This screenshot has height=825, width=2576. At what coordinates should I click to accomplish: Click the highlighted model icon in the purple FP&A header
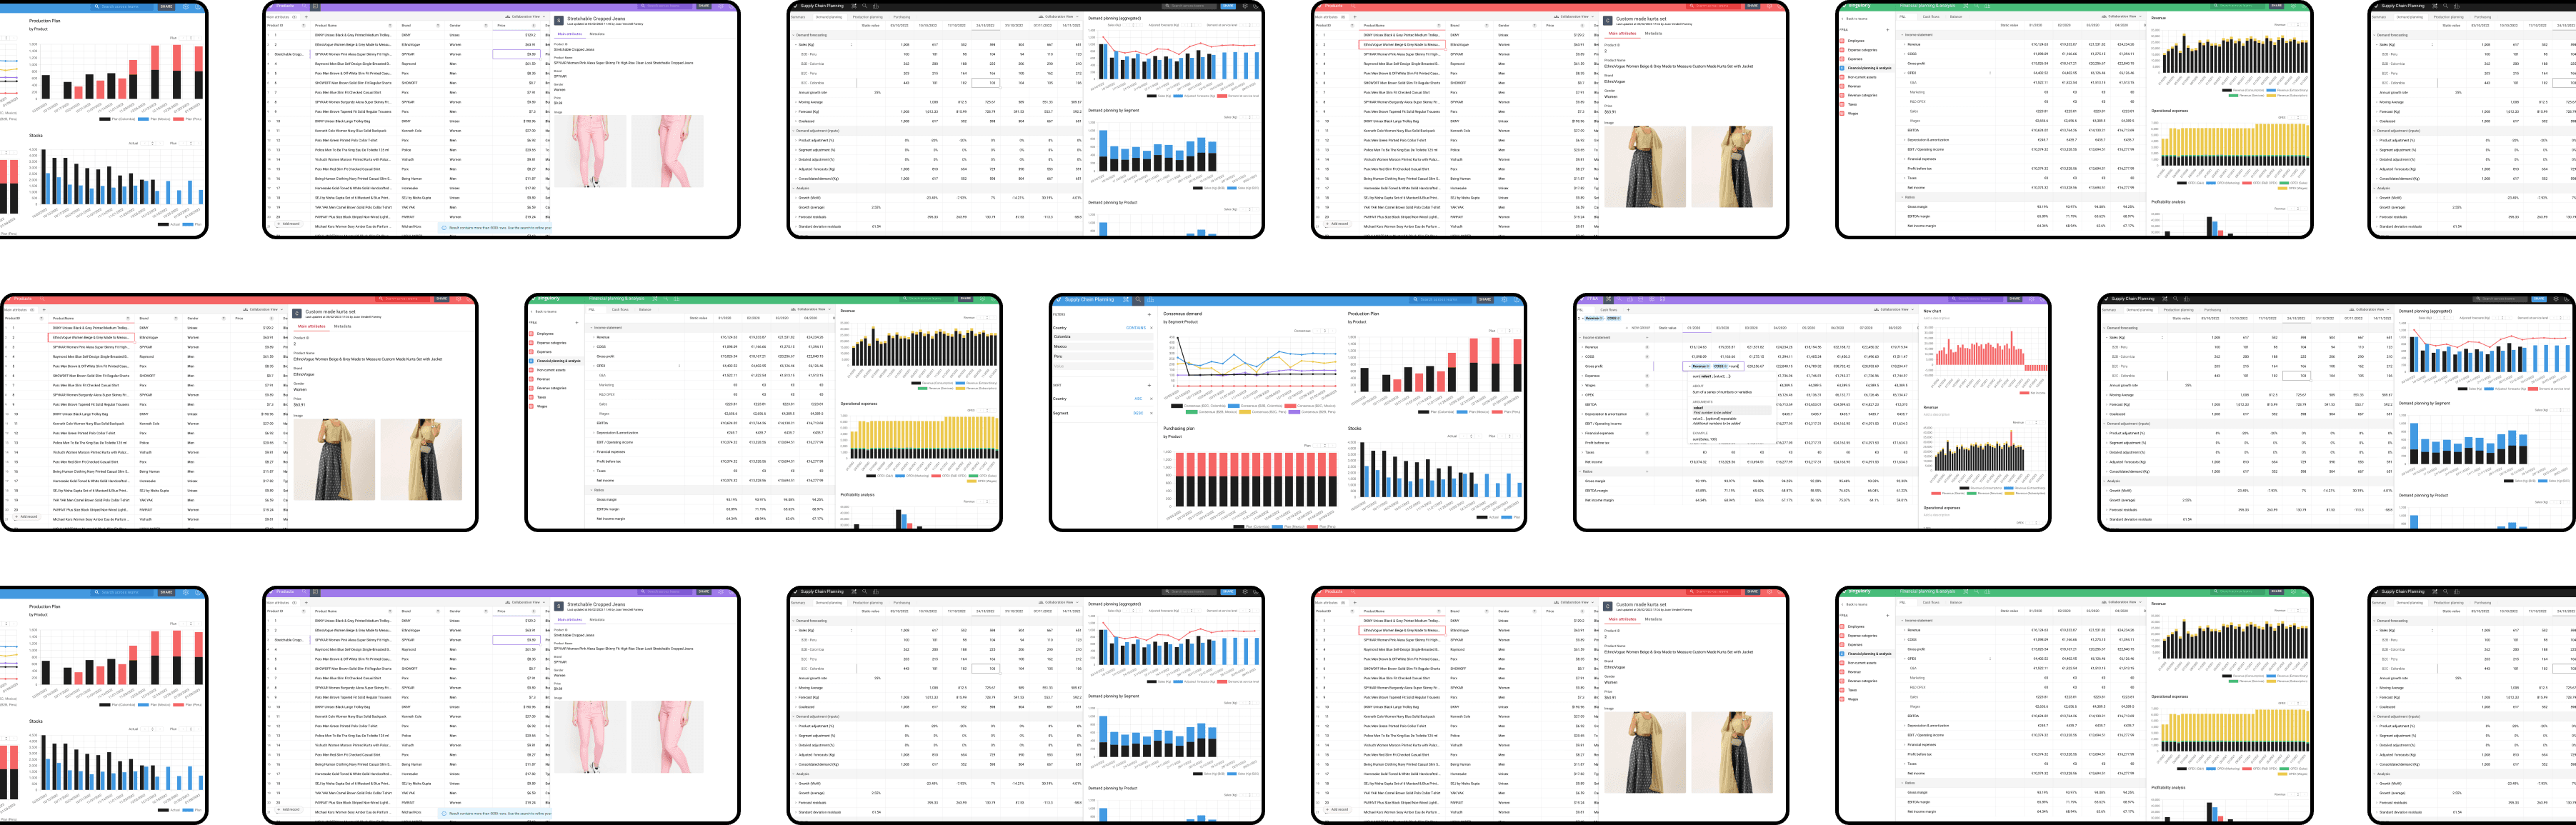pos(1609,299)
